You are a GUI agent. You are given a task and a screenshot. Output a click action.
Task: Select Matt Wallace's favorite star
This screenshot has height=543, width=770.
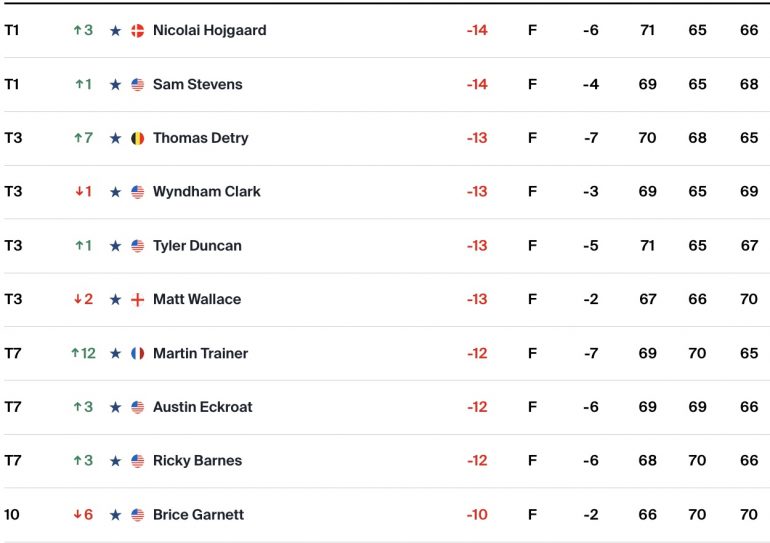pos(115,299)
